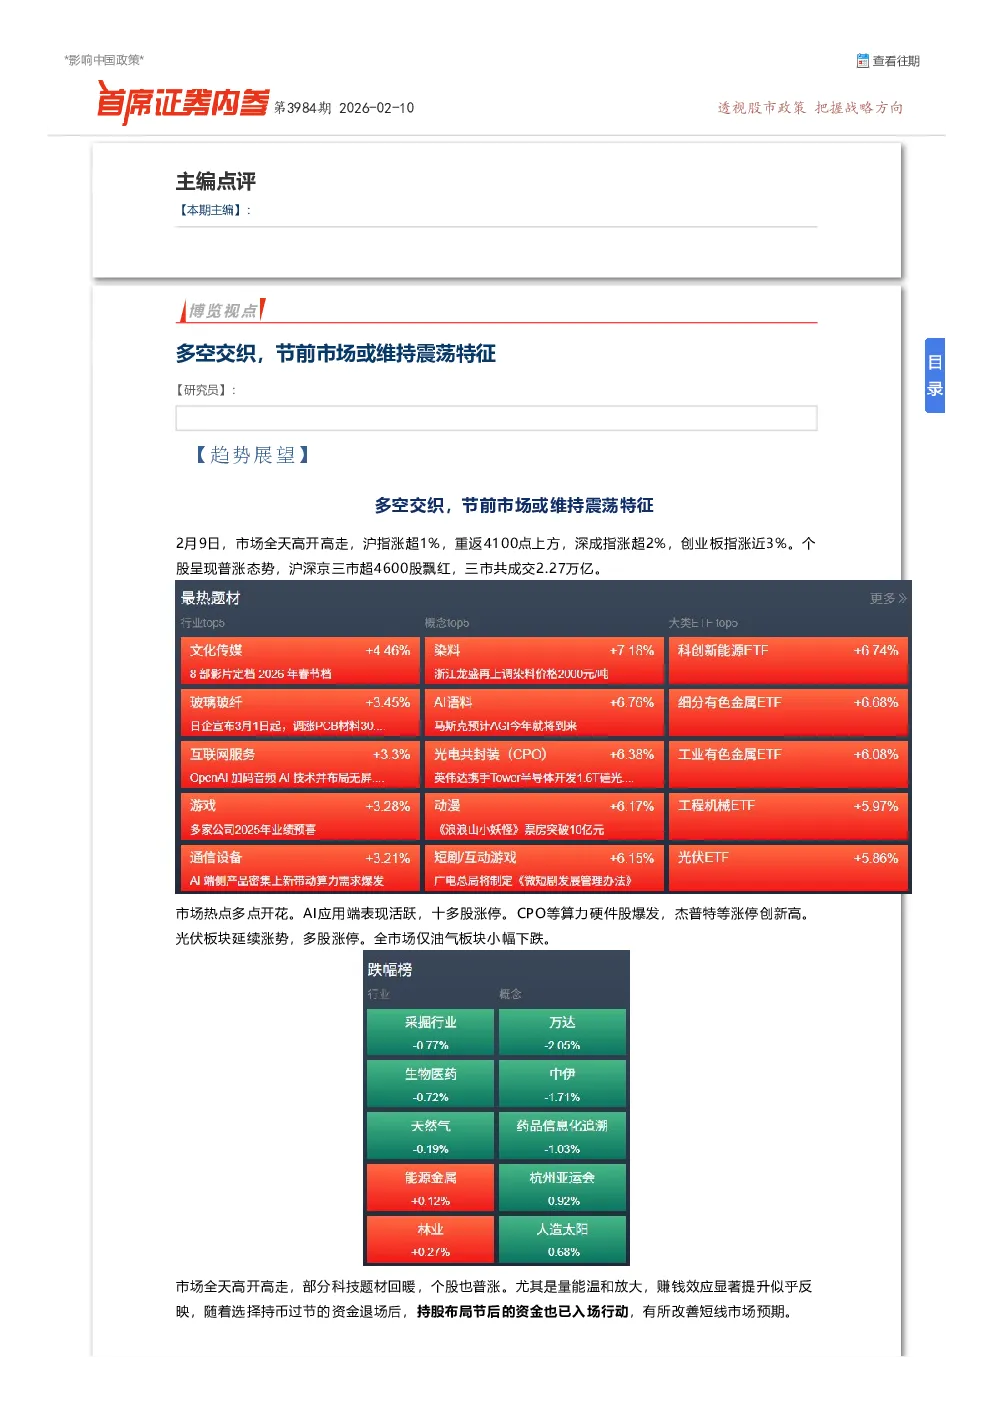Viewport: 992px width, 1403px height.
Task: Click the empty box below 【研究员】
Action: click(496, 418)
